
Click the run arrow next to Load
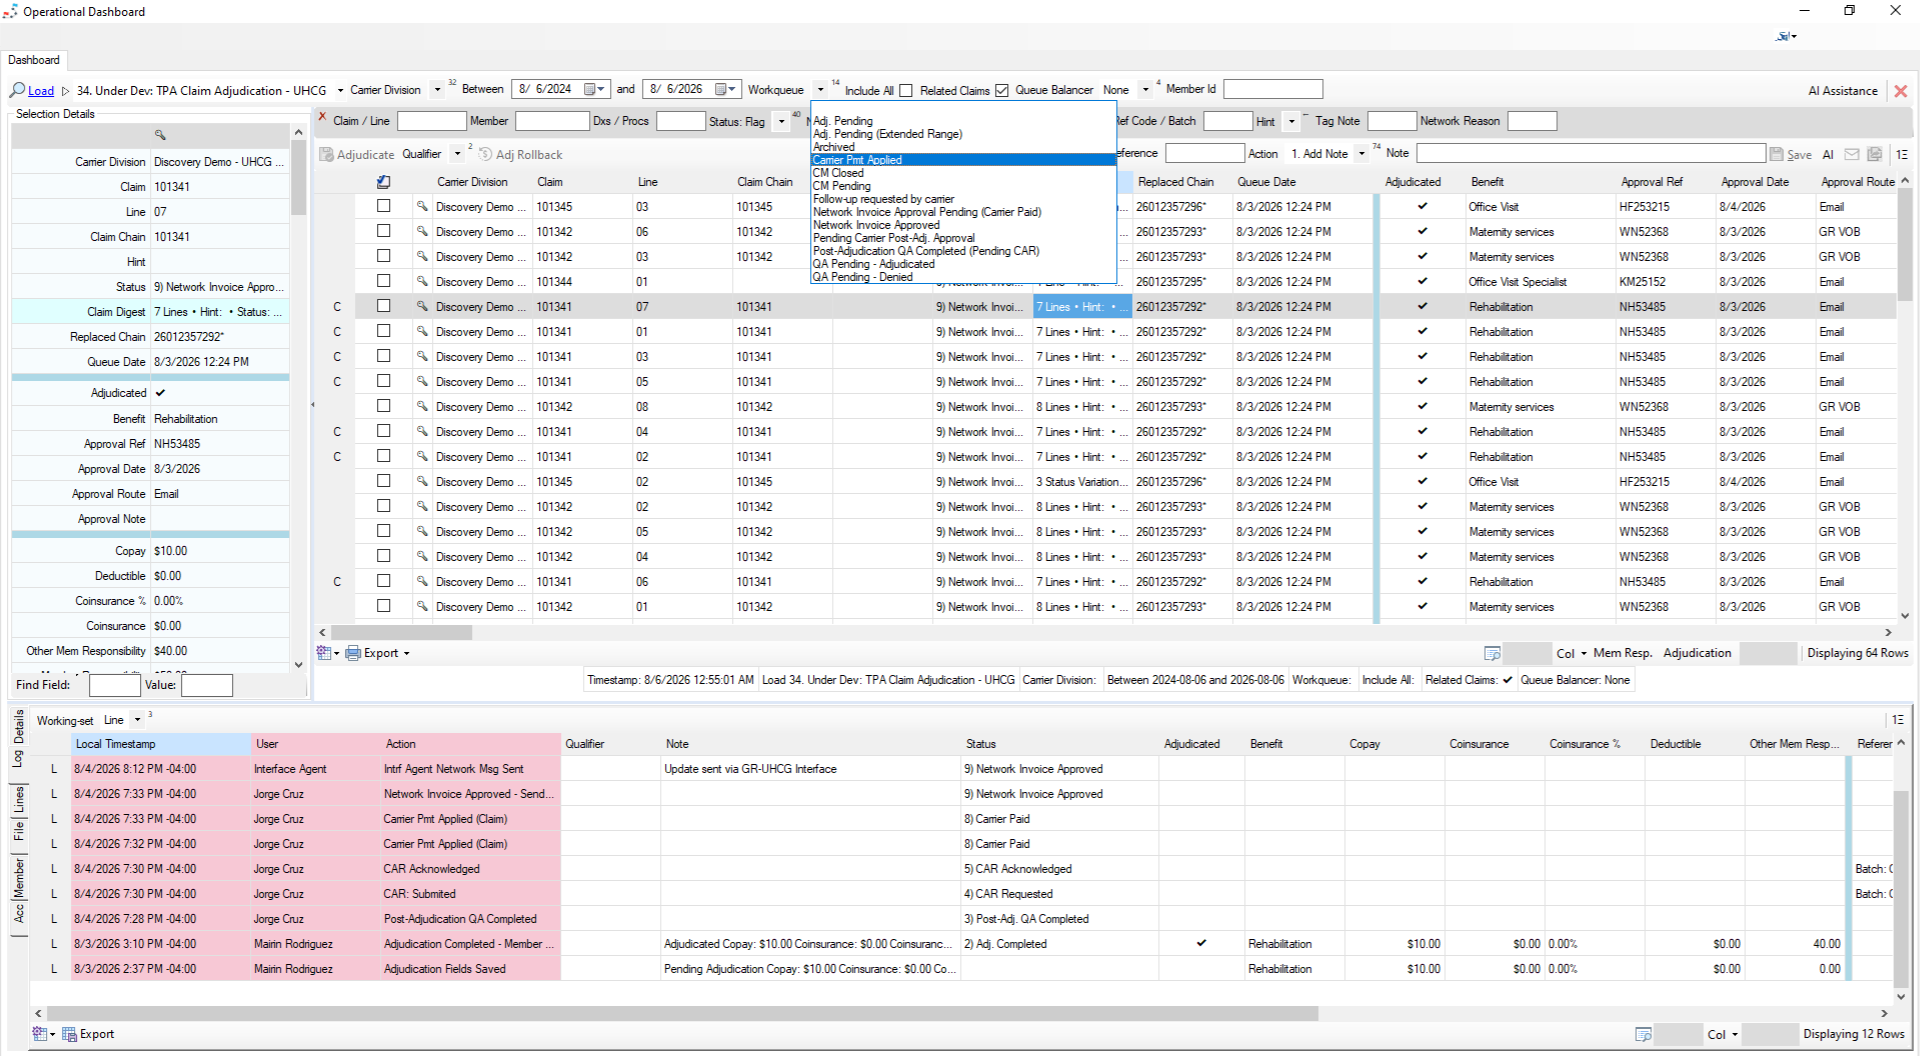point(66,91)
